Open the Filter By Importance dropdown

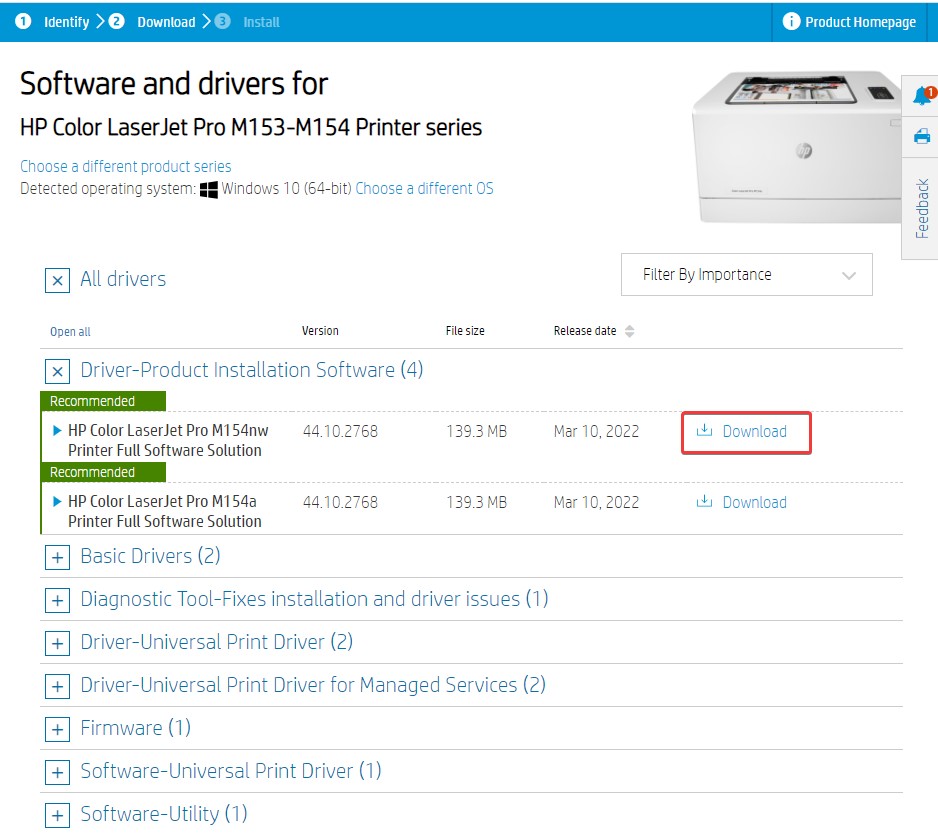click(x=747, y=274)
